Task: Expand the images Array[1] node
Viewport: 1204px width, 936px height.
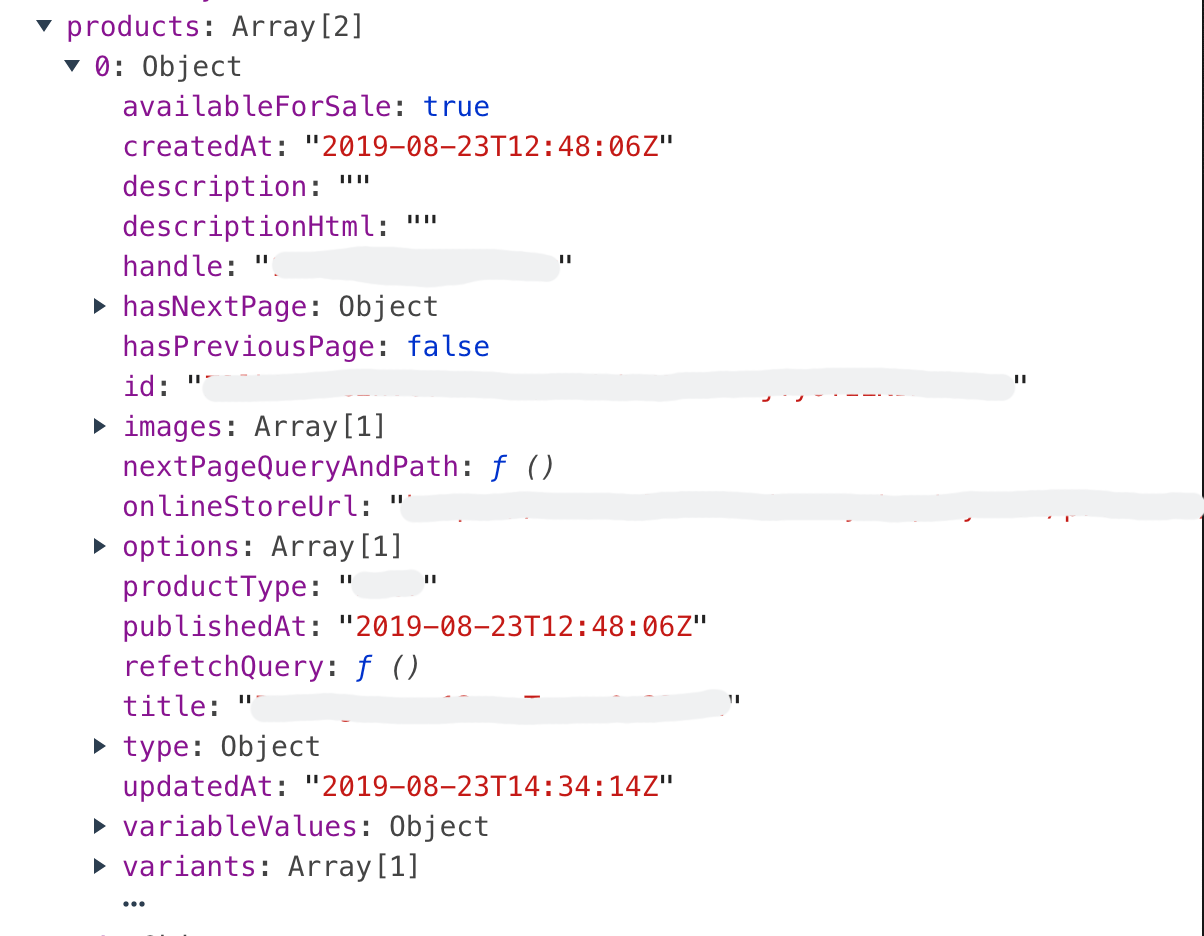Action: (98, 426)
